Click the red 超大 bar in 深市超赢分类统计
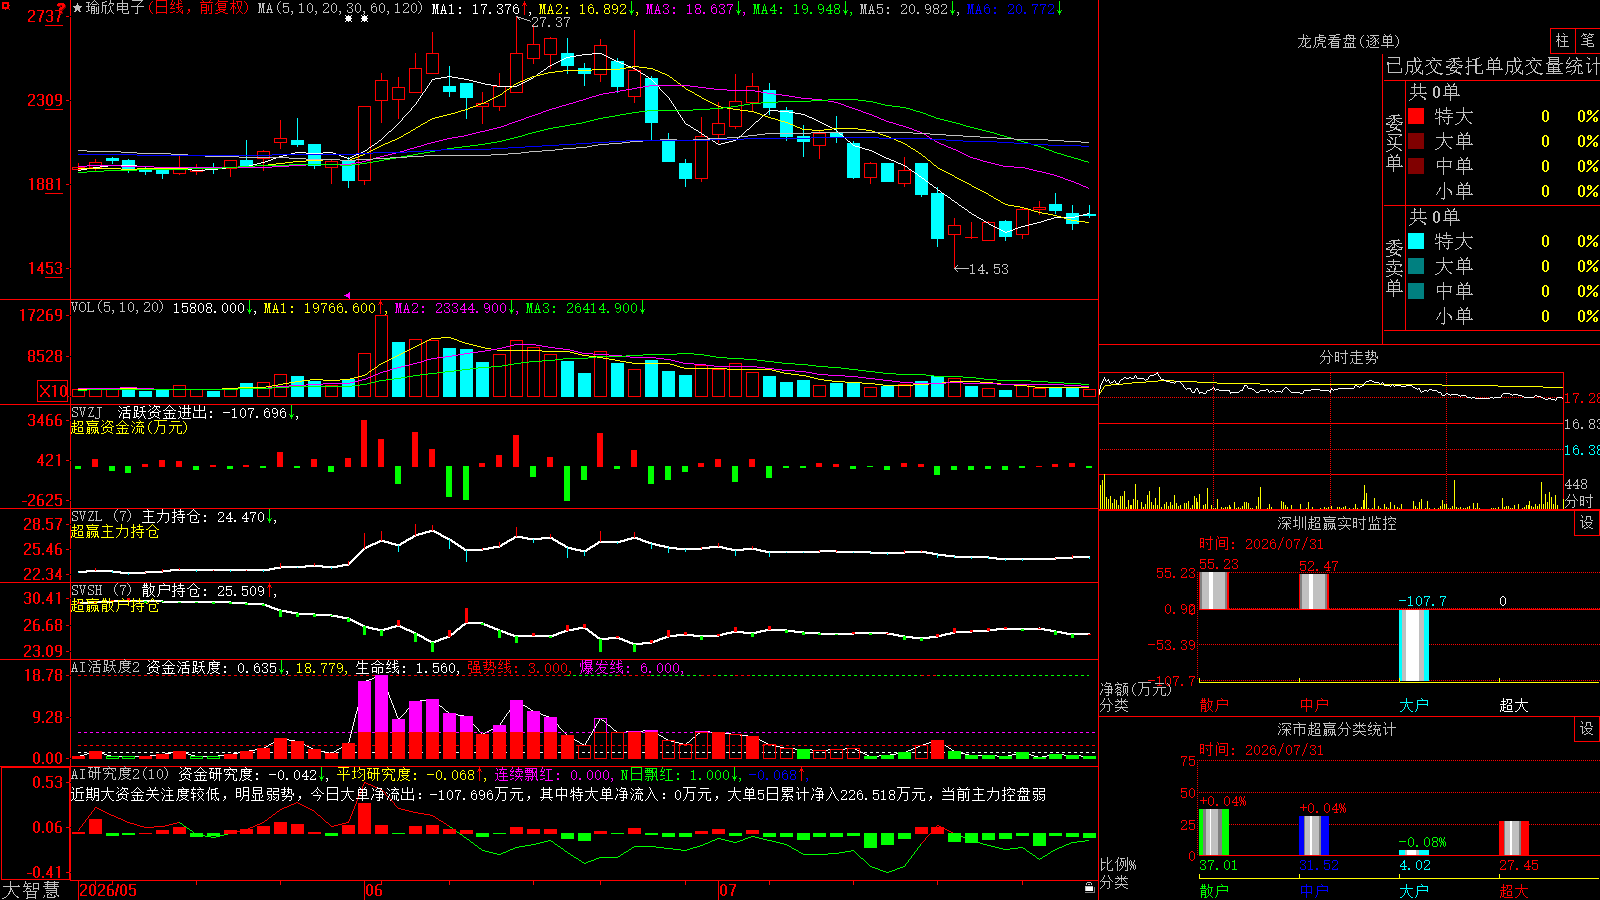 (1514, 838)
